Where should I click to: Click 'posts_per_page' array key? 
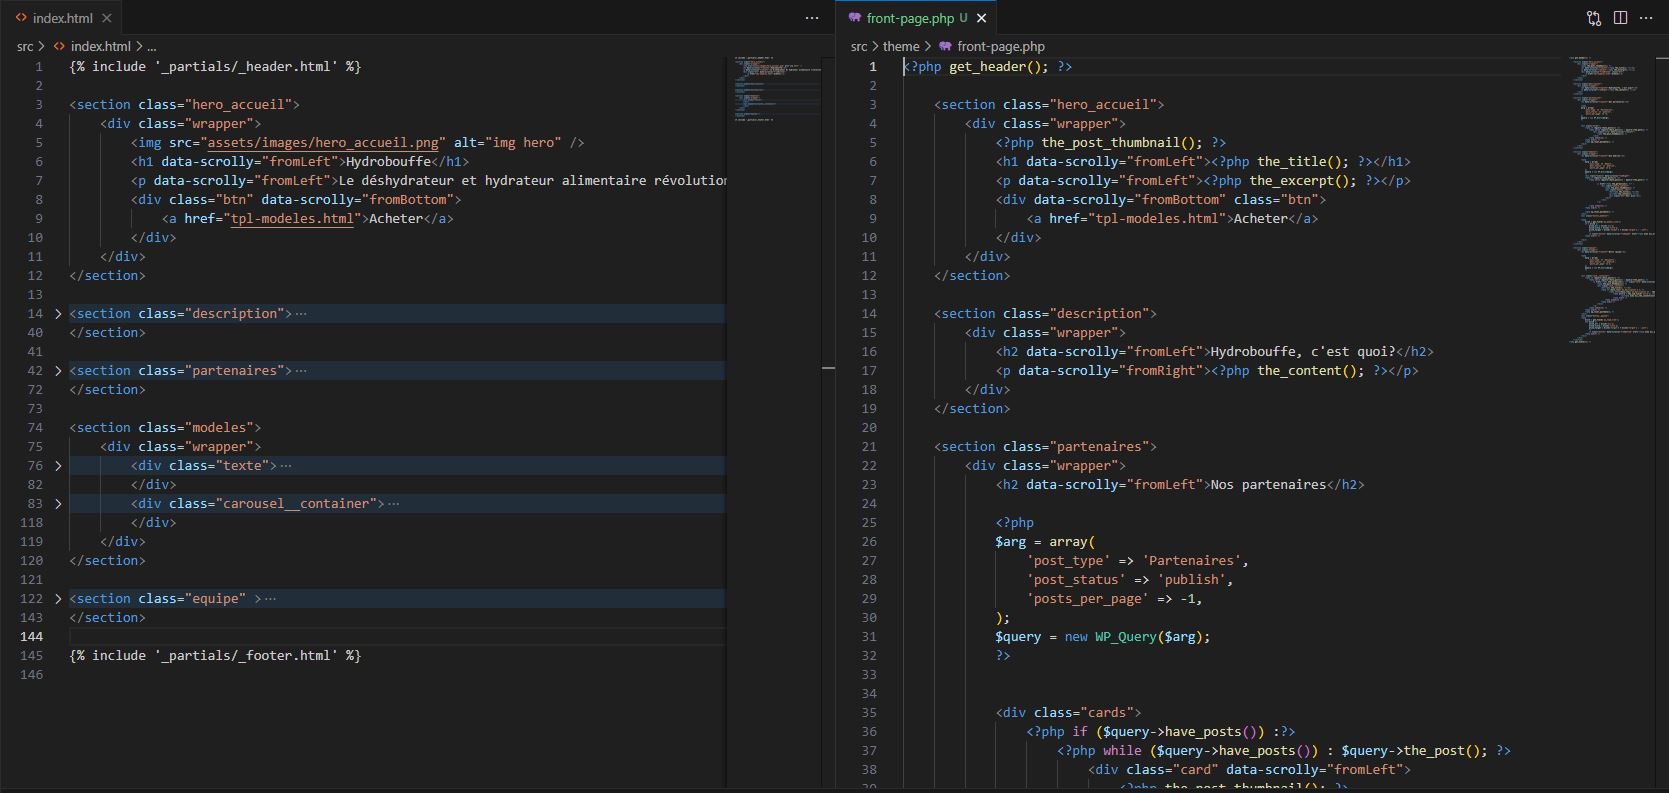click(1087, 599)
